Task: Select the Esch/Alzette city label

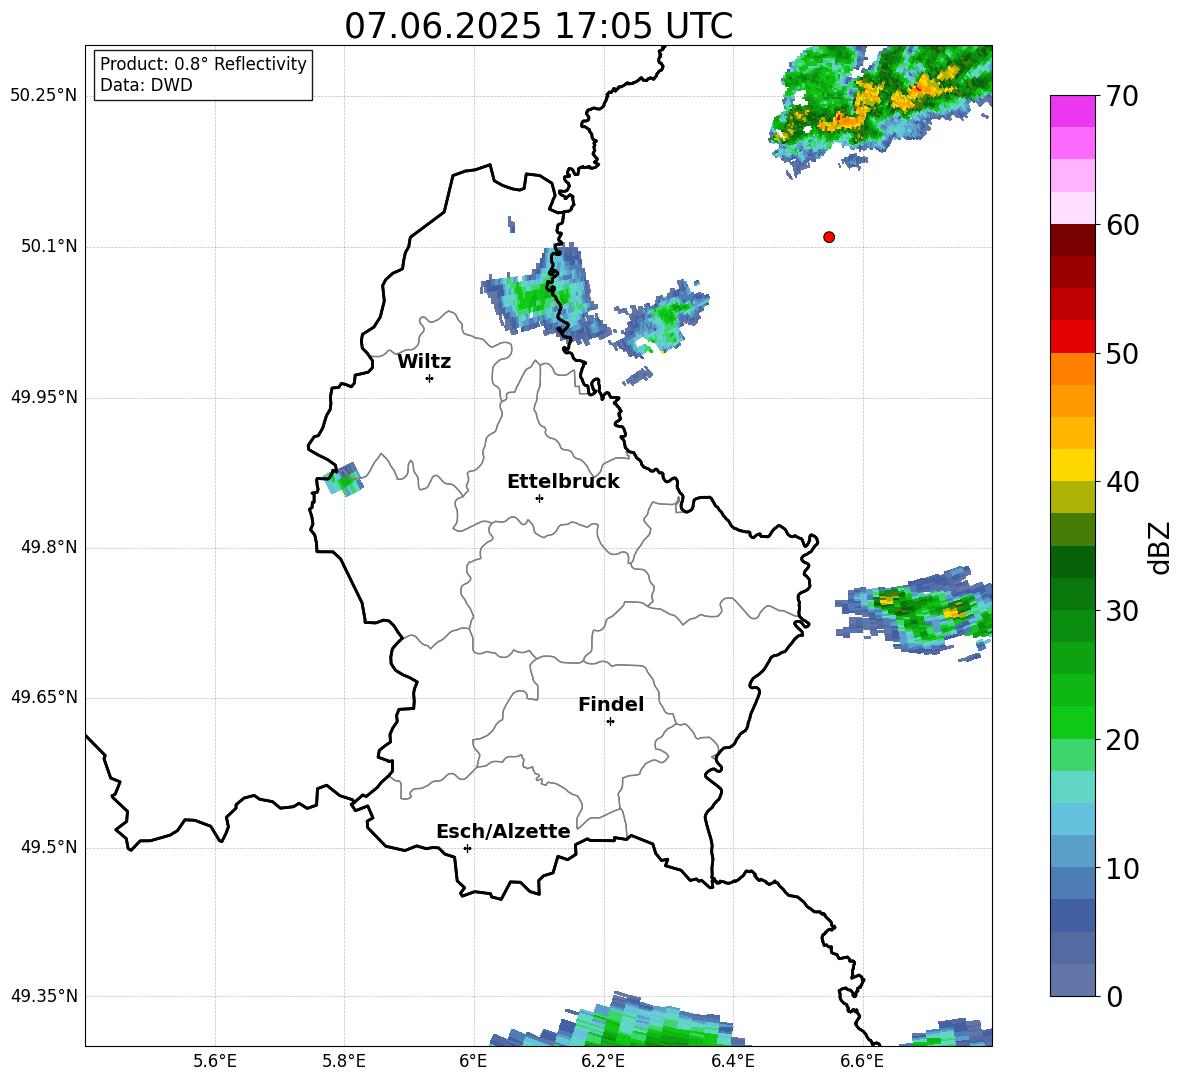Action: (x=503, y=831)
